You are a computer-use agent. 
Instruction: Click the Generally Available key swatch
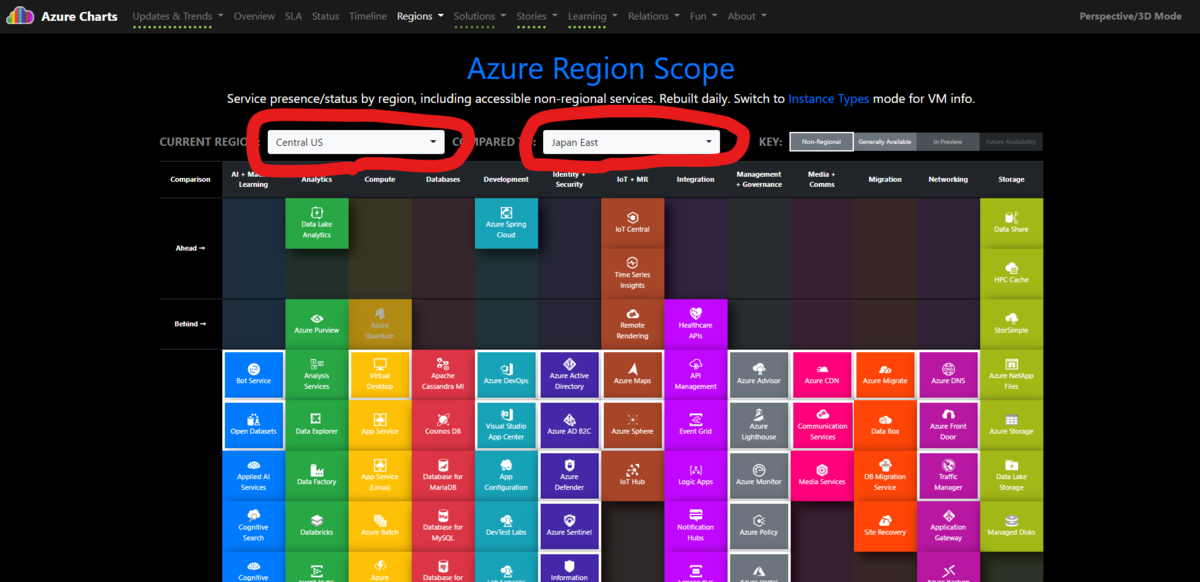pos(885,142)
